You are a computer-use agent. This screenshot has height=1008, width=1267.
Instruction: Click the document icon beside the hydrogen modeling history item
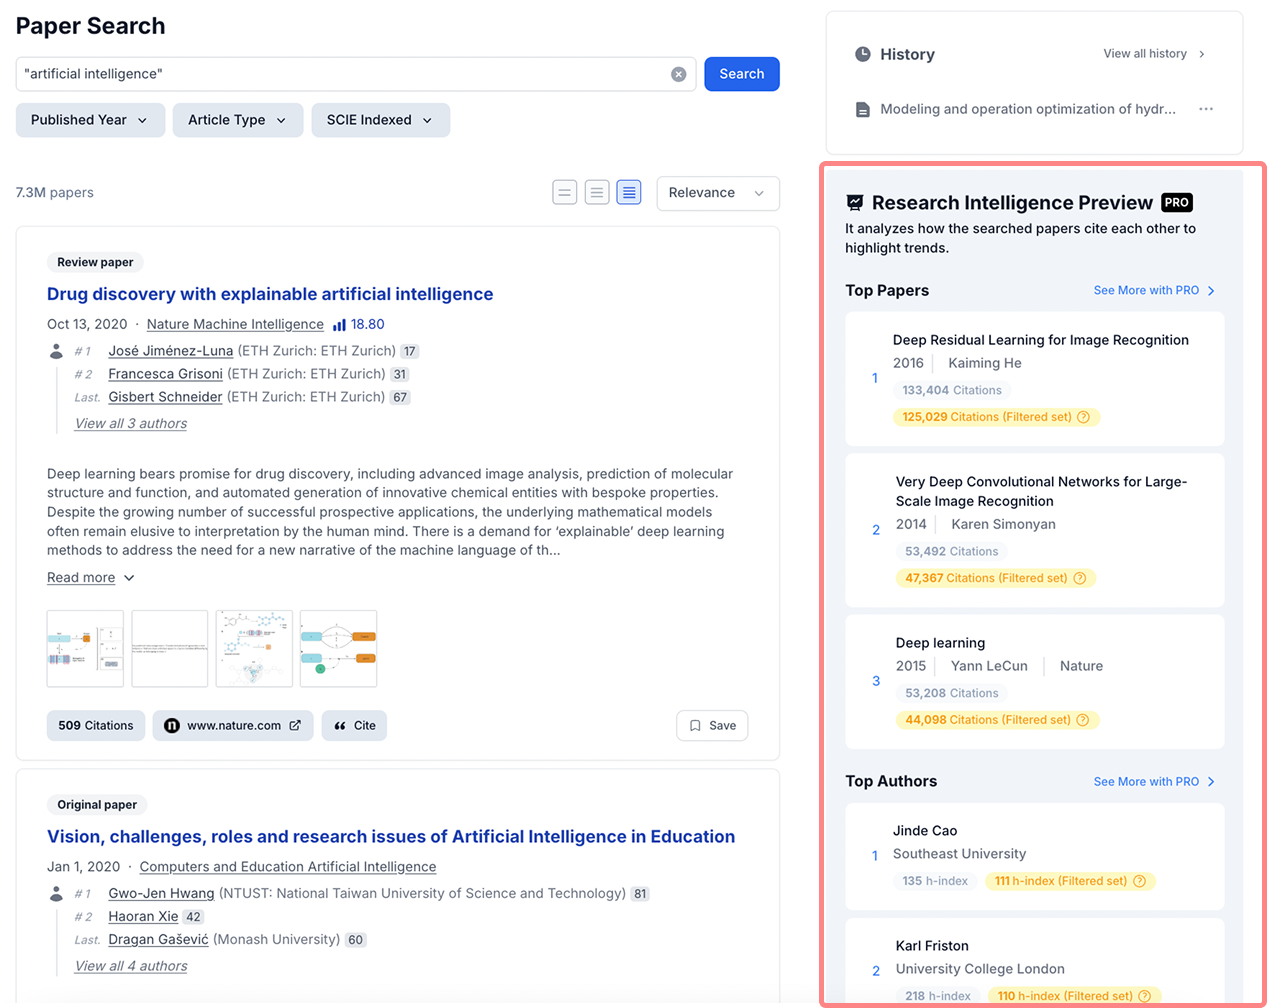click(x=862, y=109)
